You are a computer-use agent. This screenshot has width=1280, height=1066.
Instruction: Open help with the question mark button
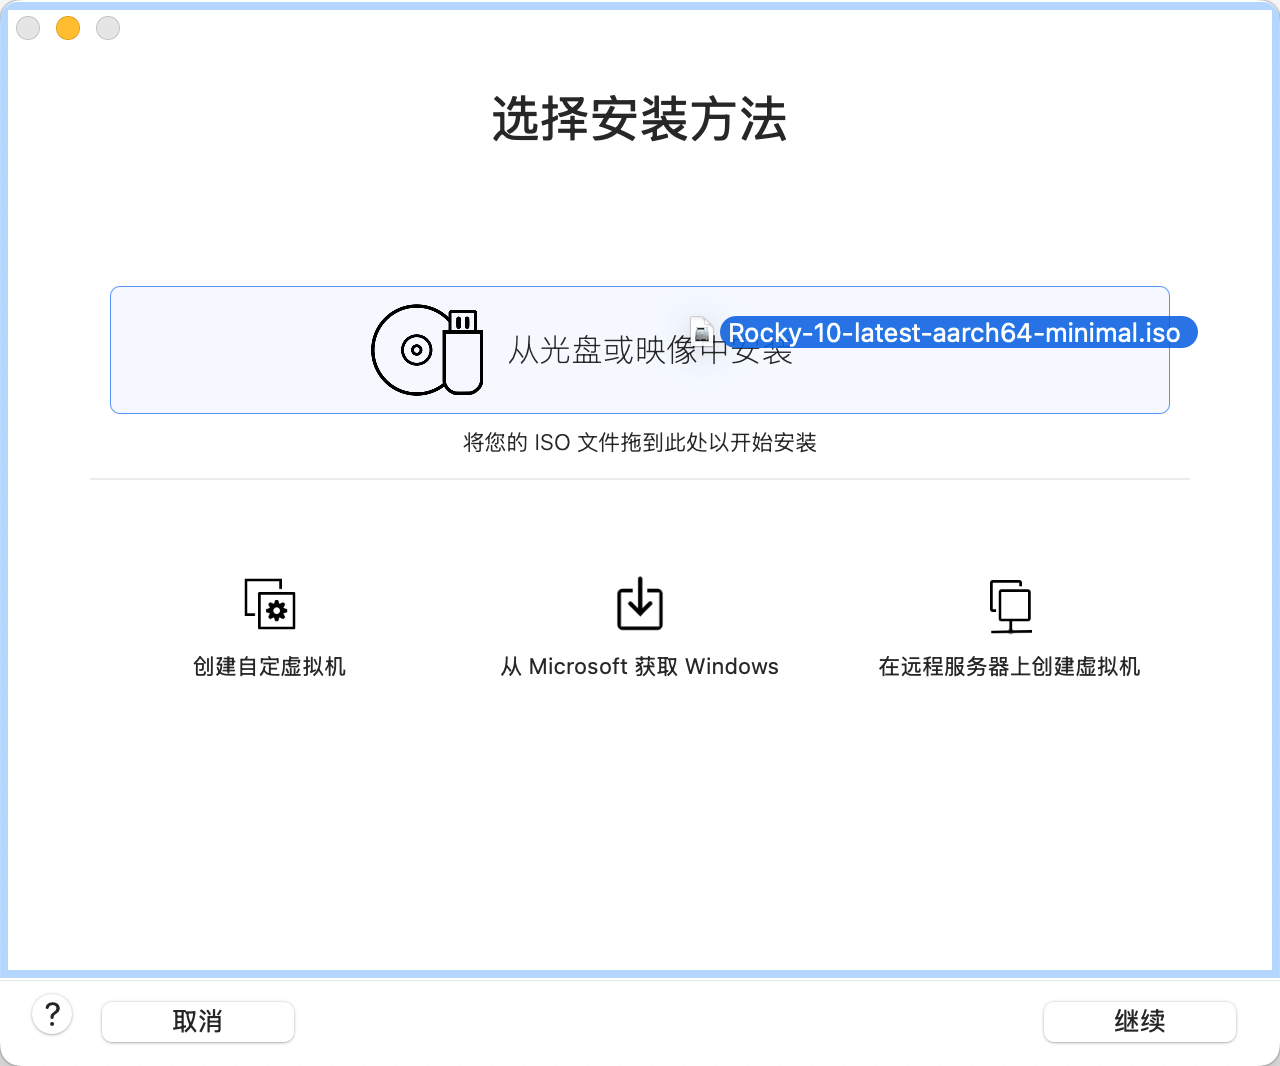pos(52,1015)
